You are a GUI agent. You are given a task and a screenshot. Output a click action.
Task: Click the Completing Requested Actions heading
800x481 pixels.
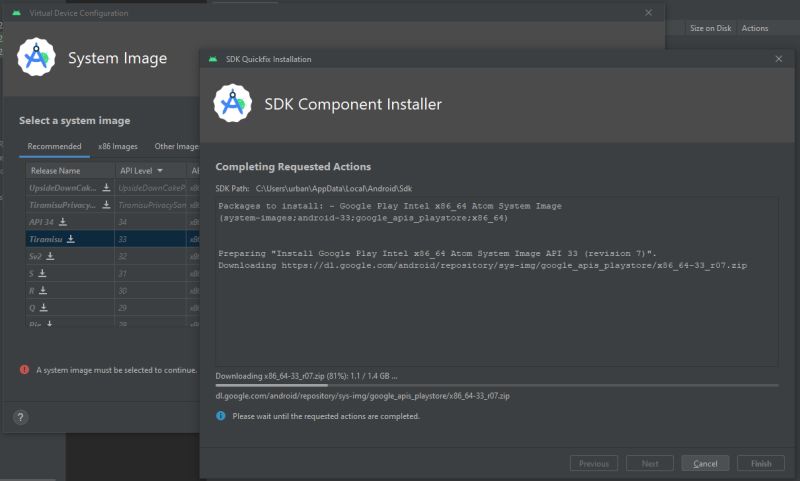pos(293,166)
